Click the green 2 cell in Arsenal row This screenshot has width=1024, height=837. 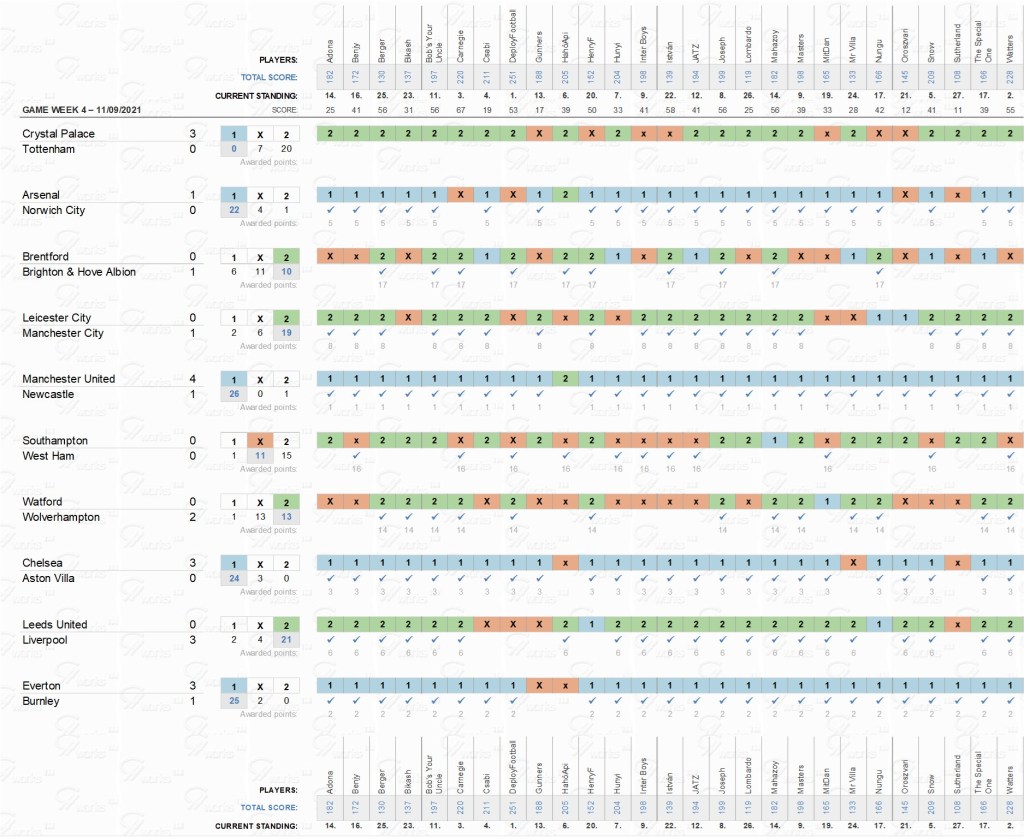tap(566, 195)
